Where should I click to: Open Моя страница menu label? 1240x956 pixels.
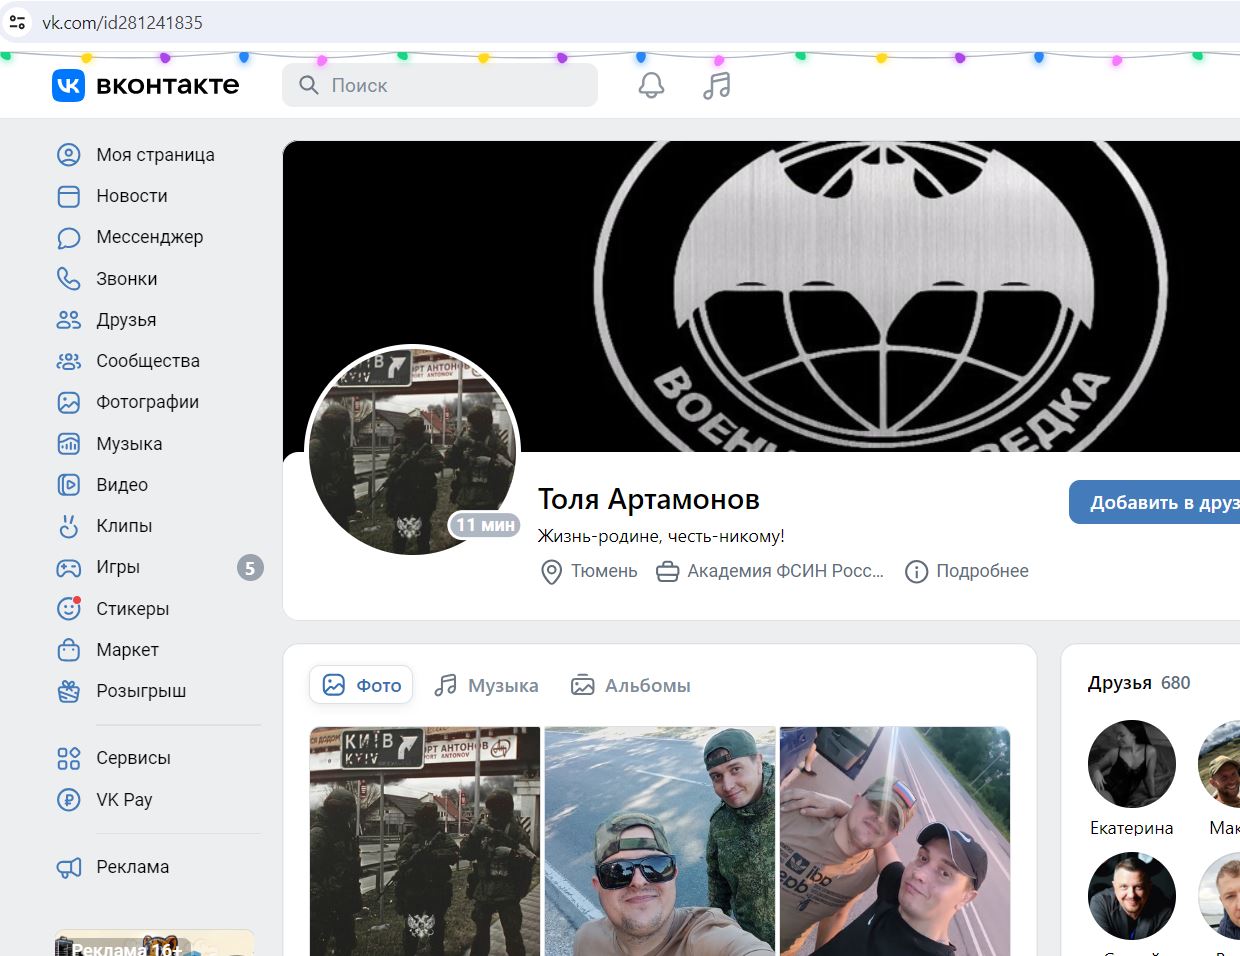[155, 155]
